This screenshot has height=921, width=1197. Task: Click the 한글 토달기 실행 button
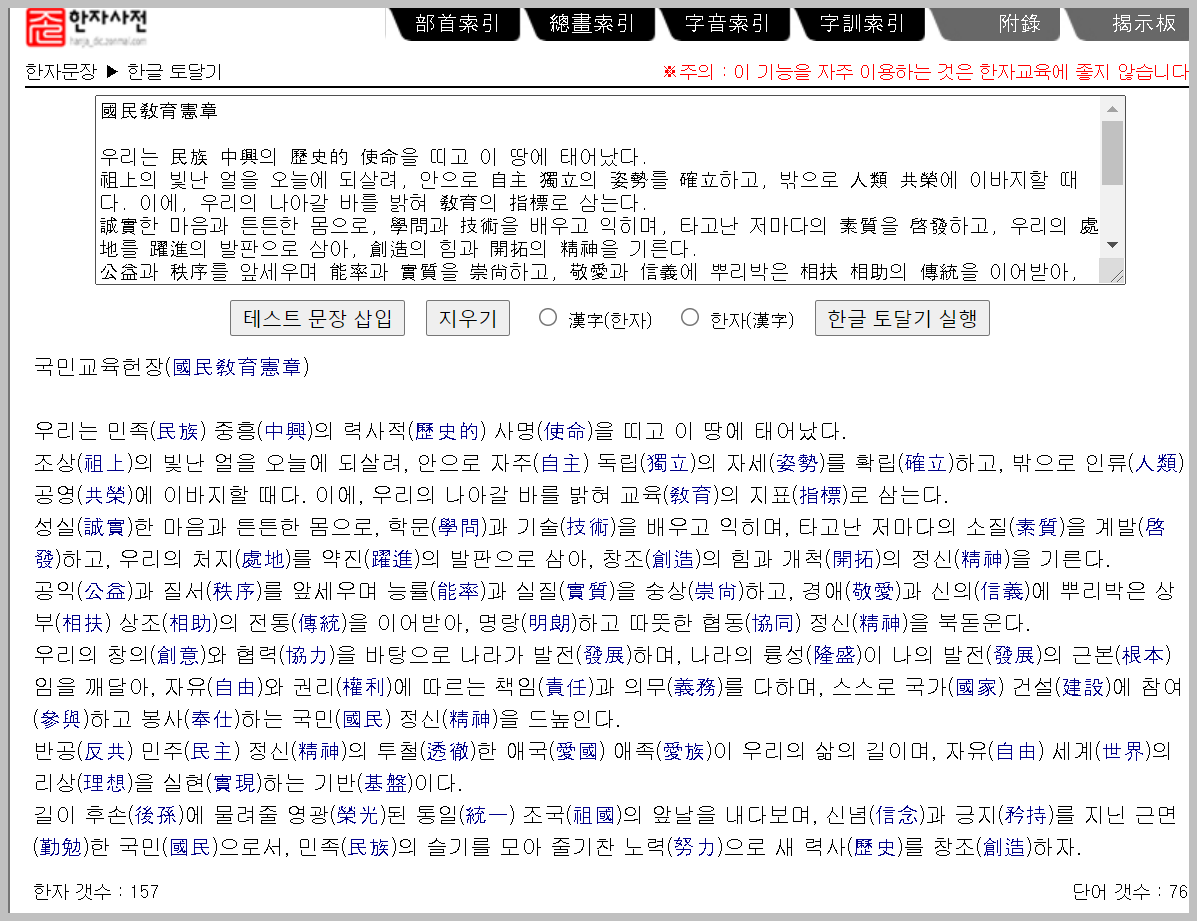(x=902, y=318)
